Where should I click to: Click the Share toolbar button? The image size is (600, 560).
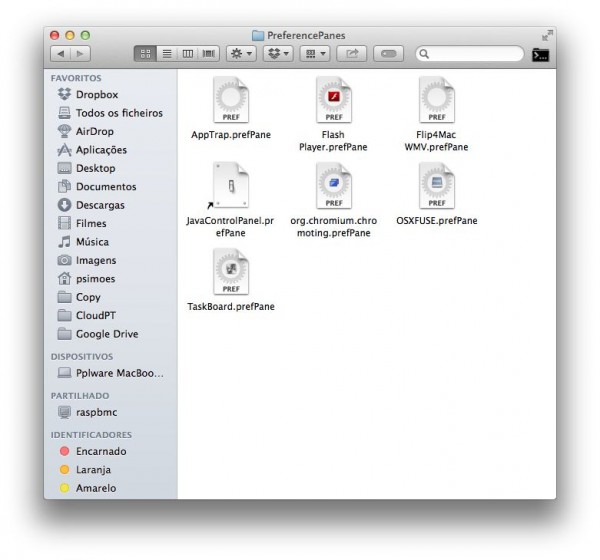click(x=352, y=54)
